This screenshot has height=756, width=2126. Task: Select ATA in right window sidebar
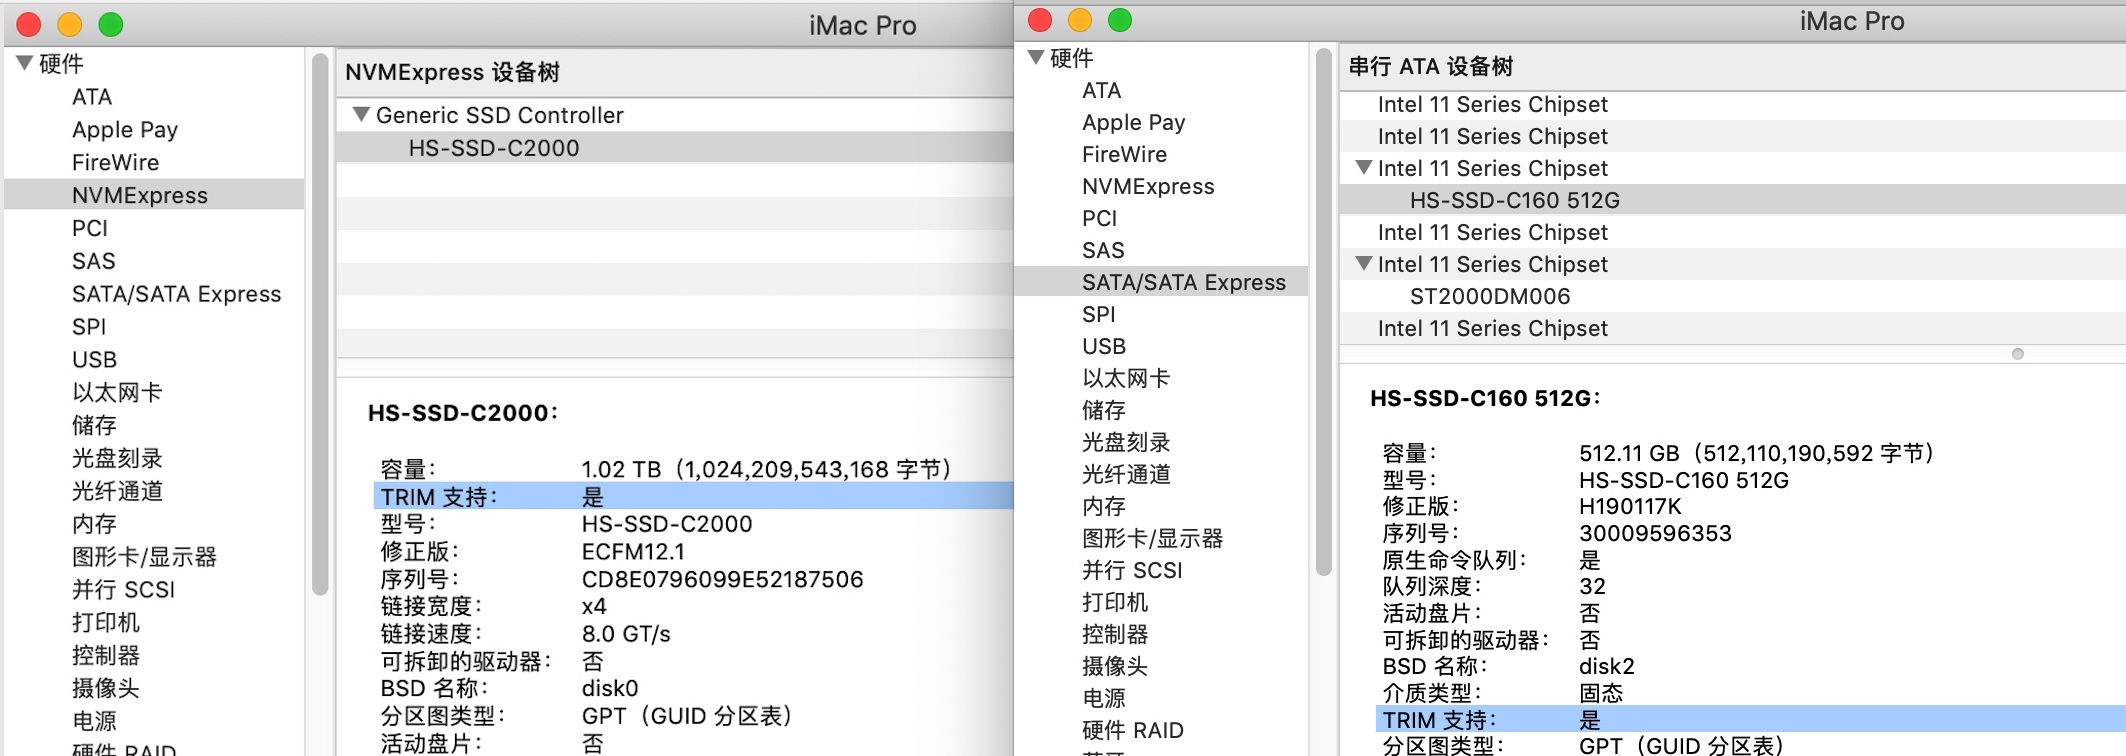[x=1102, y=90]
